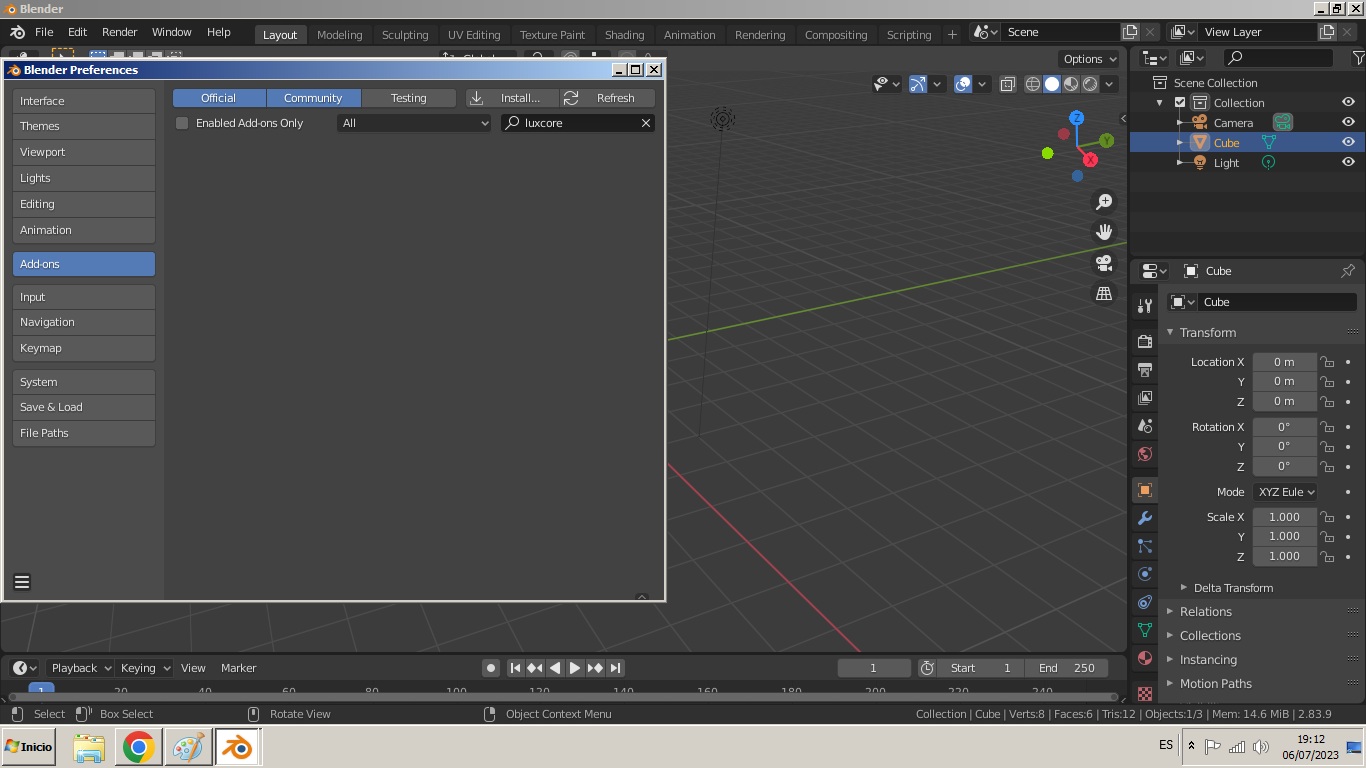Viewport: 1366px width, 768px height.
Task: Open the add-on category All dropdown
Action: 414,123
